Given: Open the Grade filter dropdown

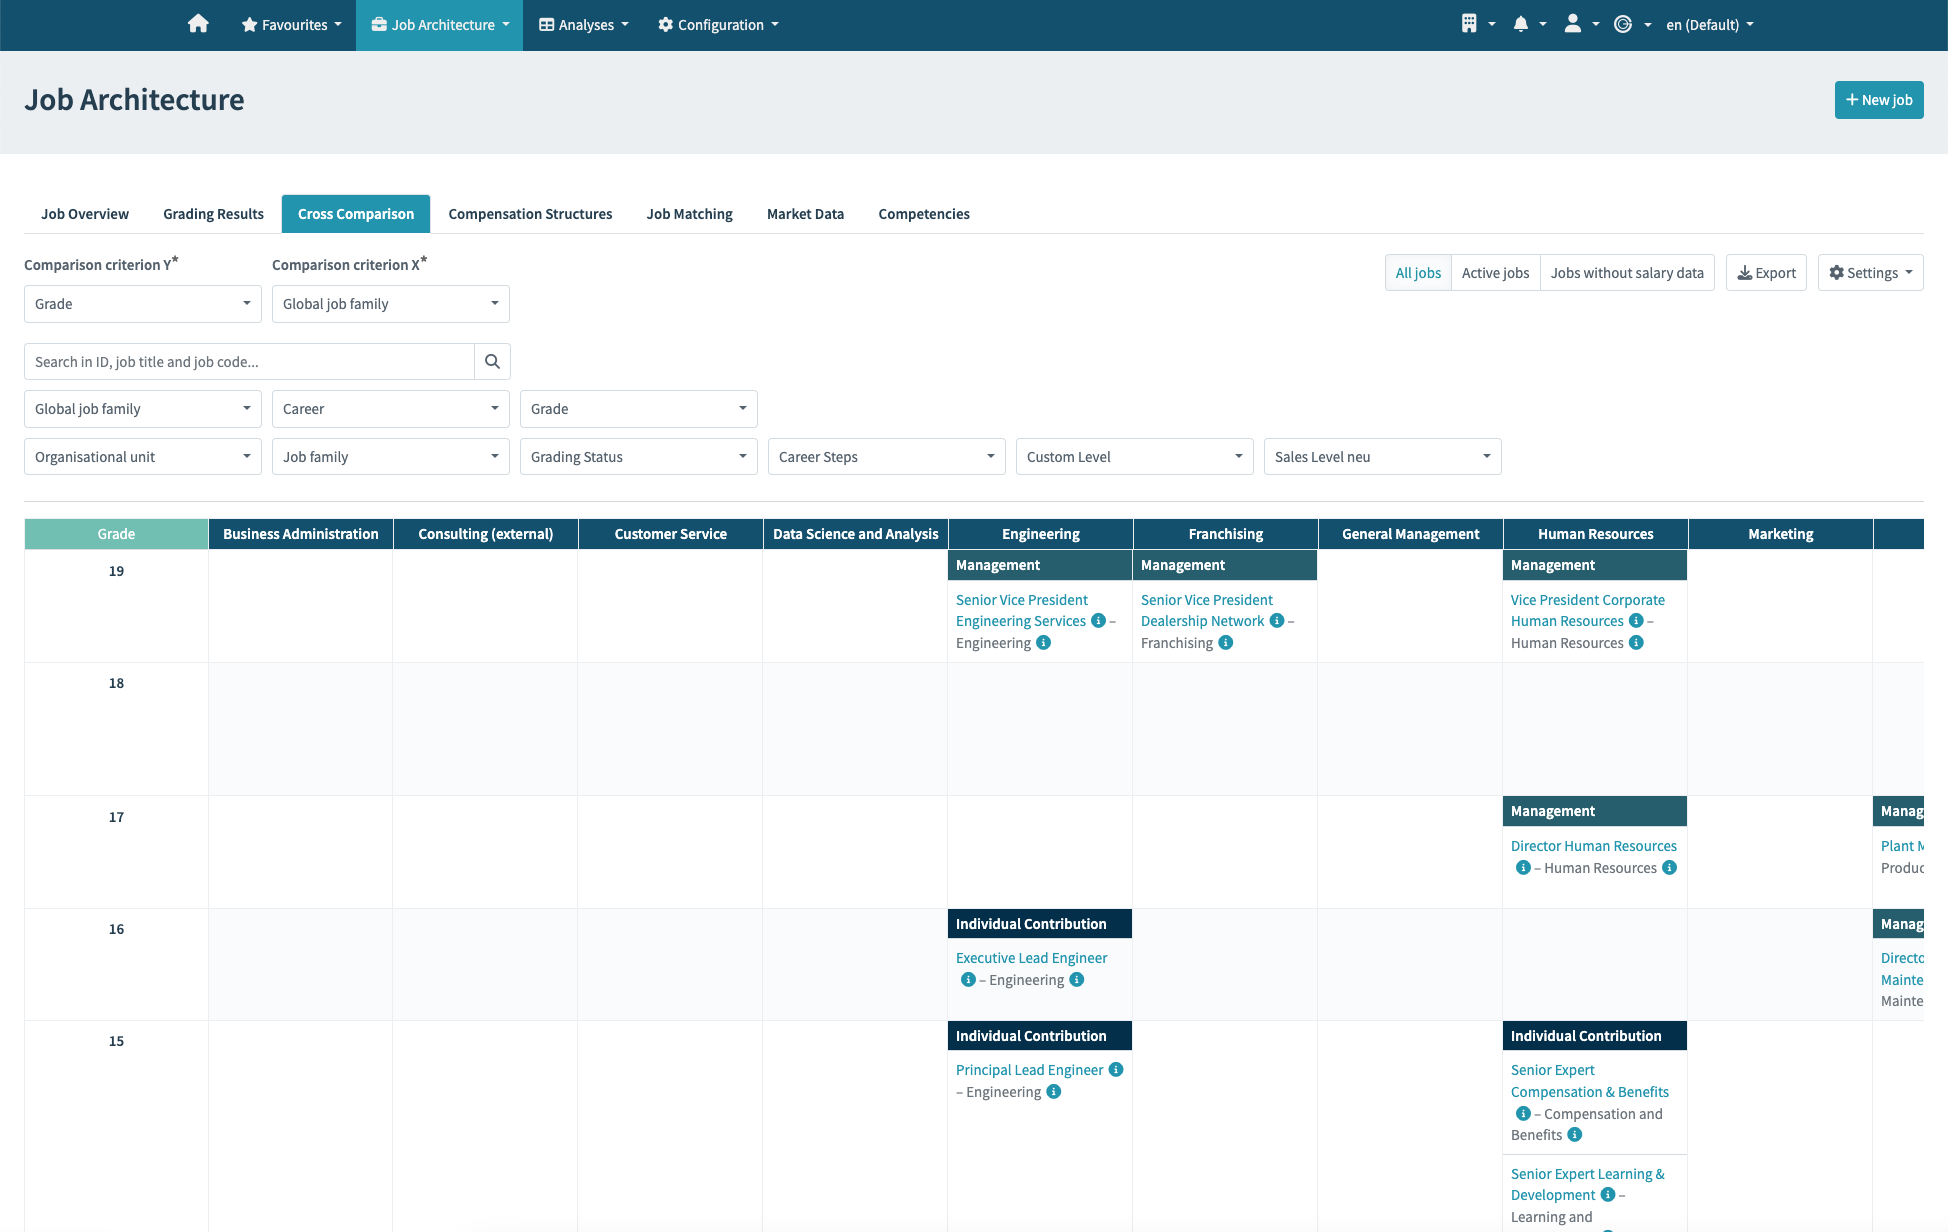Looking at the screenshot, I should [x=639, y=409].
